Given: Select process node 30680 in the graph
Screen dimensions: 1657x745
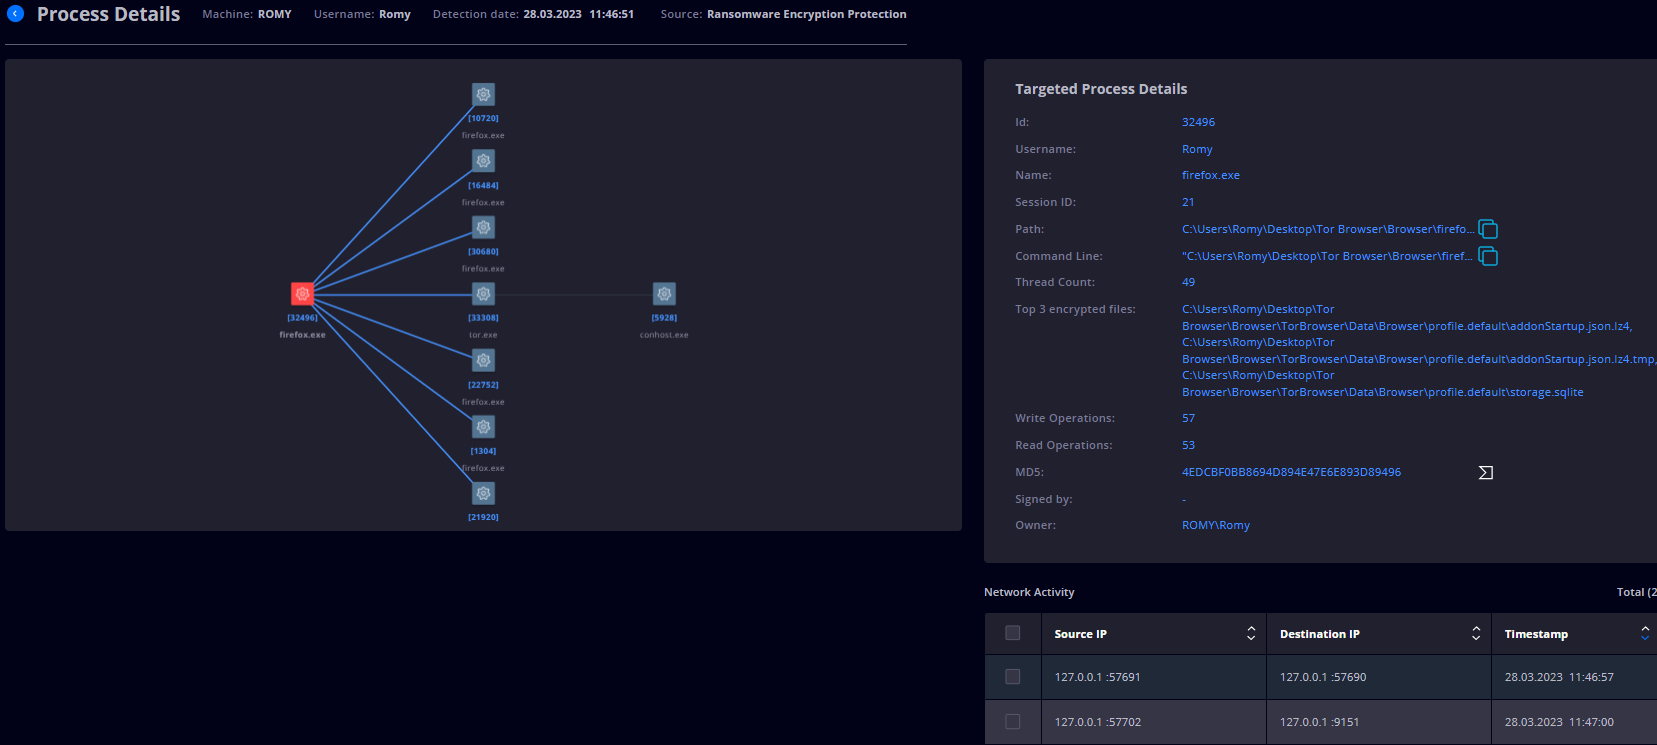Looking at the screenshot, I should (x=483, y=228).
